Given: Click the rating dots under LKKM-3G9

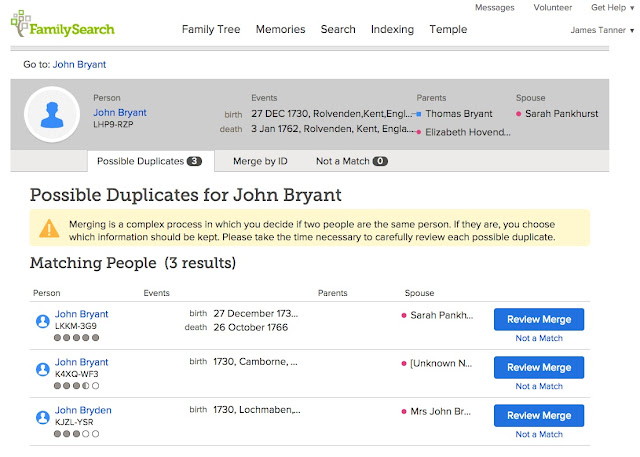Looking at the screenshot, I should [x=77, y=338].
